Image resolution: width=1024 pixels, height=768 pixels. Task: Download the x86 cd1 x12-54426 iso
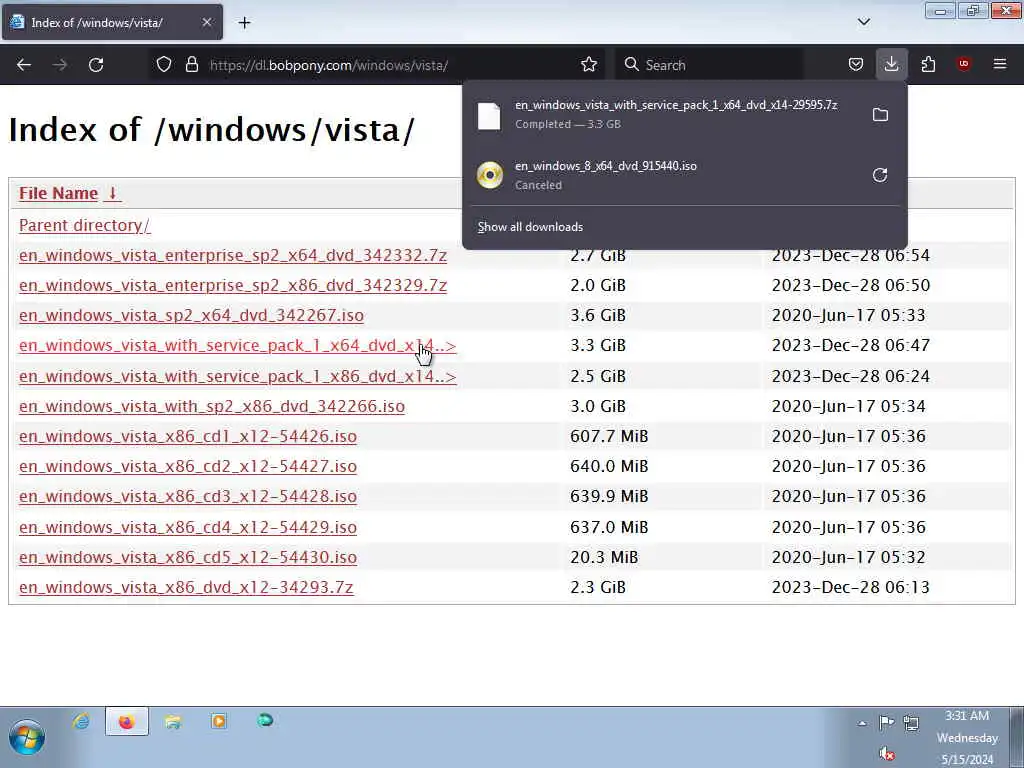click(188, 436)
